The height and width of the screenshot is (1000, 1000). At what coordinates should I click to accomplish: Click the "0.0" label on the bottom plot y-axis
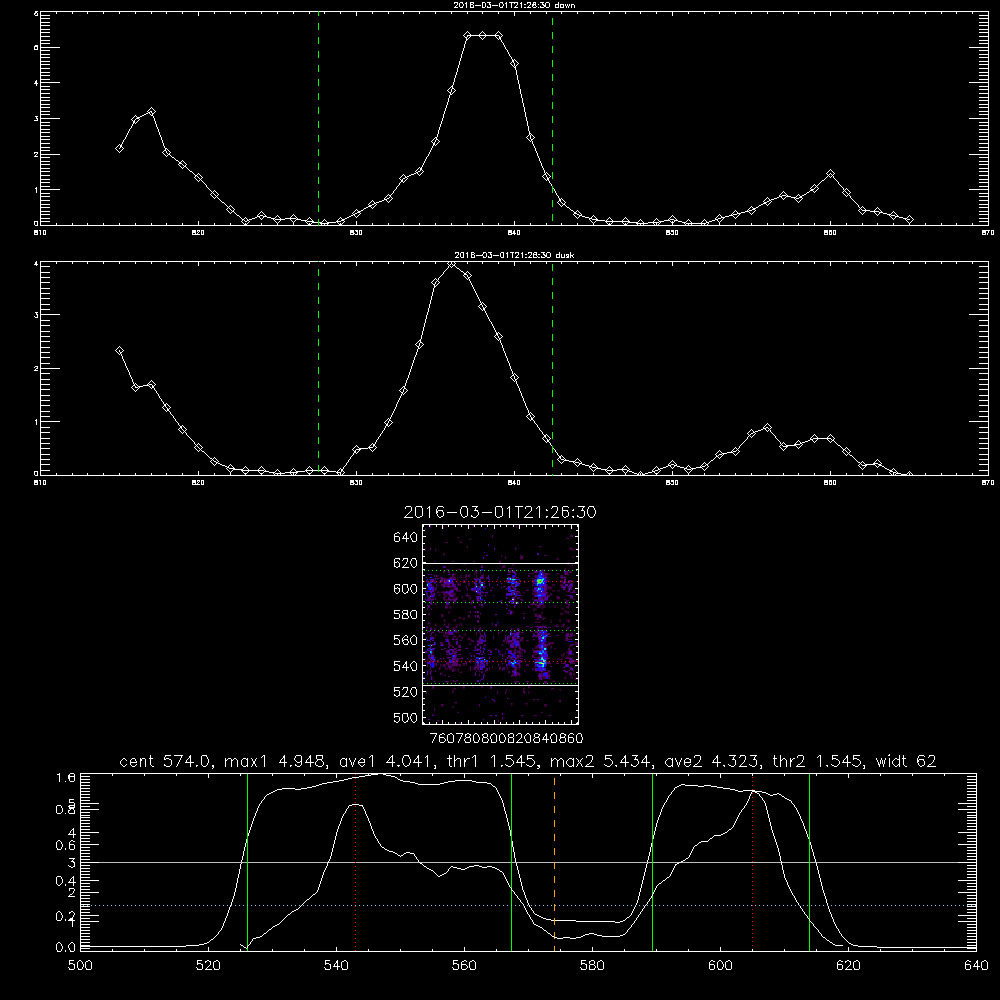66,947
